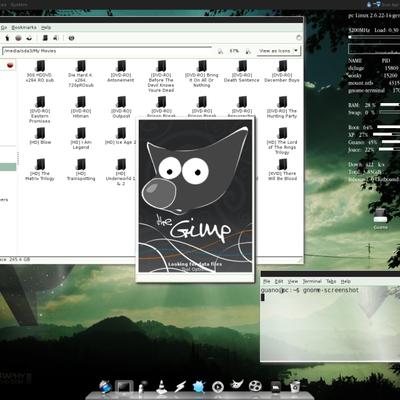Open the View menu in the terminal window
Viewport: 400px width, 400px height.
(x=293, y=281)
